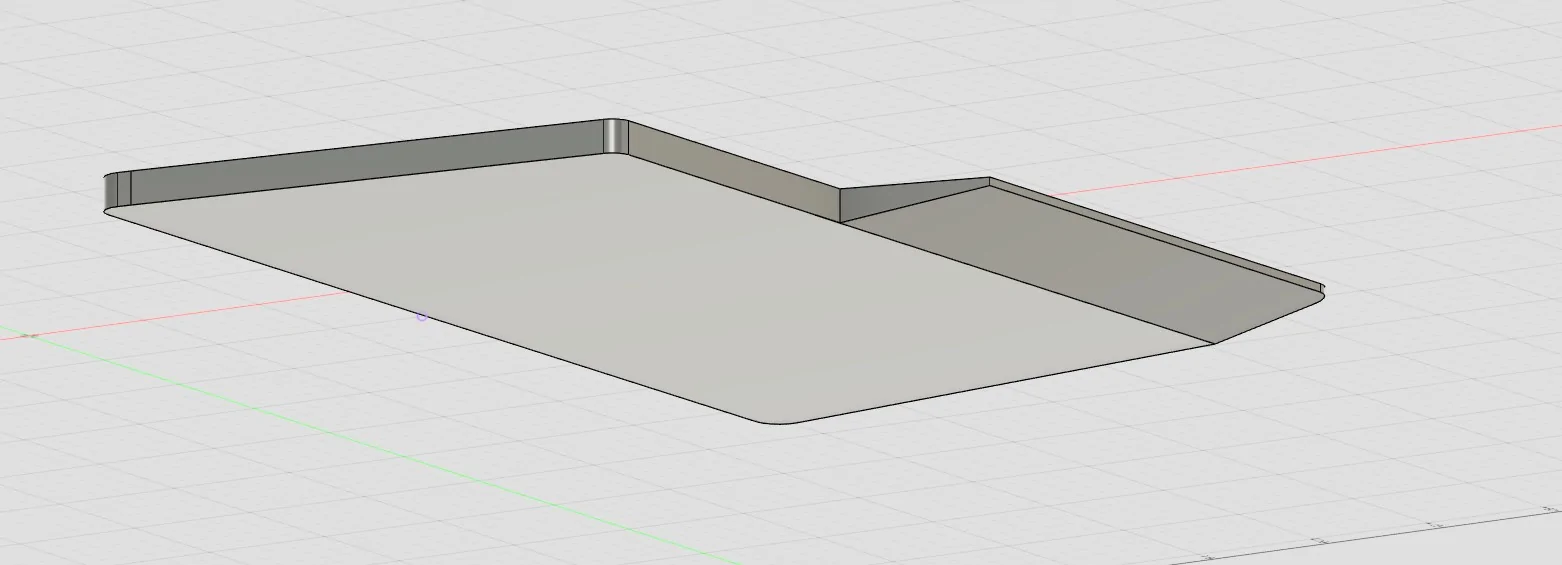Select the long raised back wall face
1562x565 pixels.
coord(365,165)
